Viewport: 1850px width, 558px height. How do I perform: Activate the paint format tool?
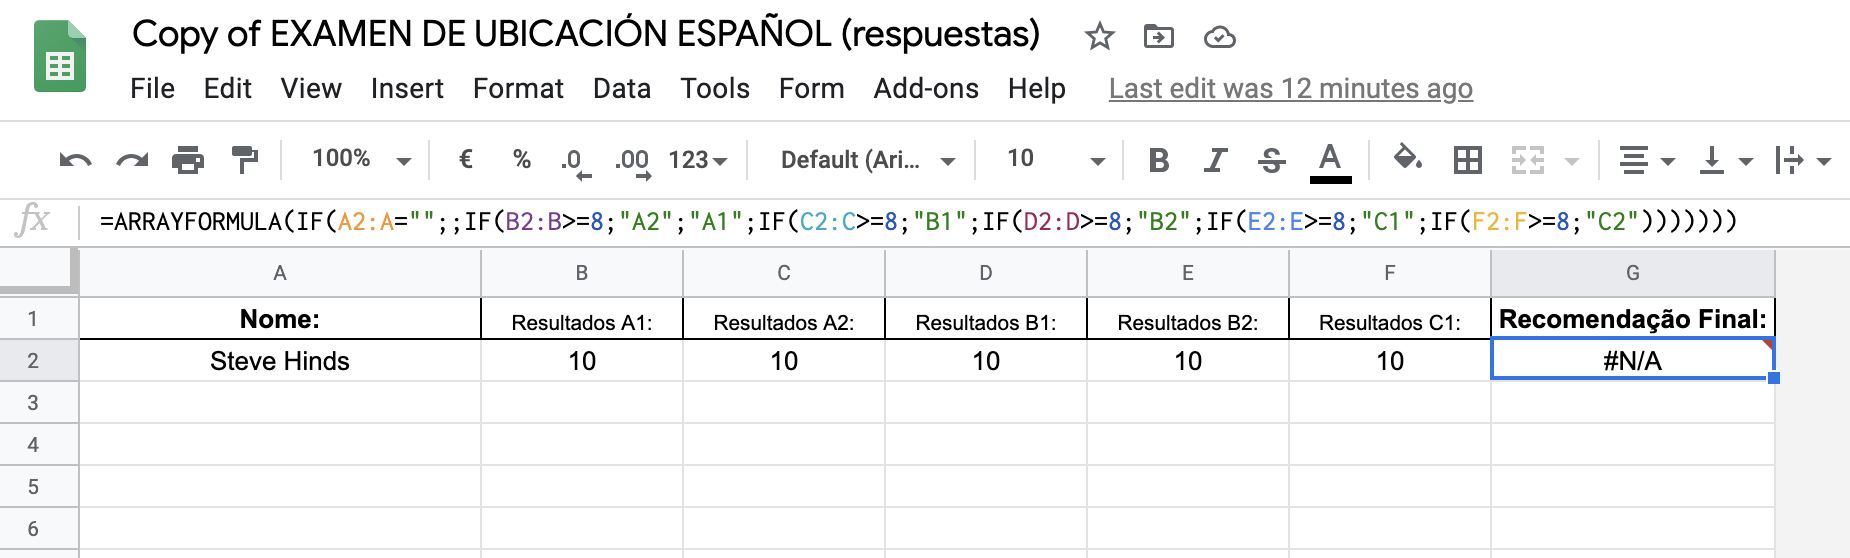tap(244, 160)
